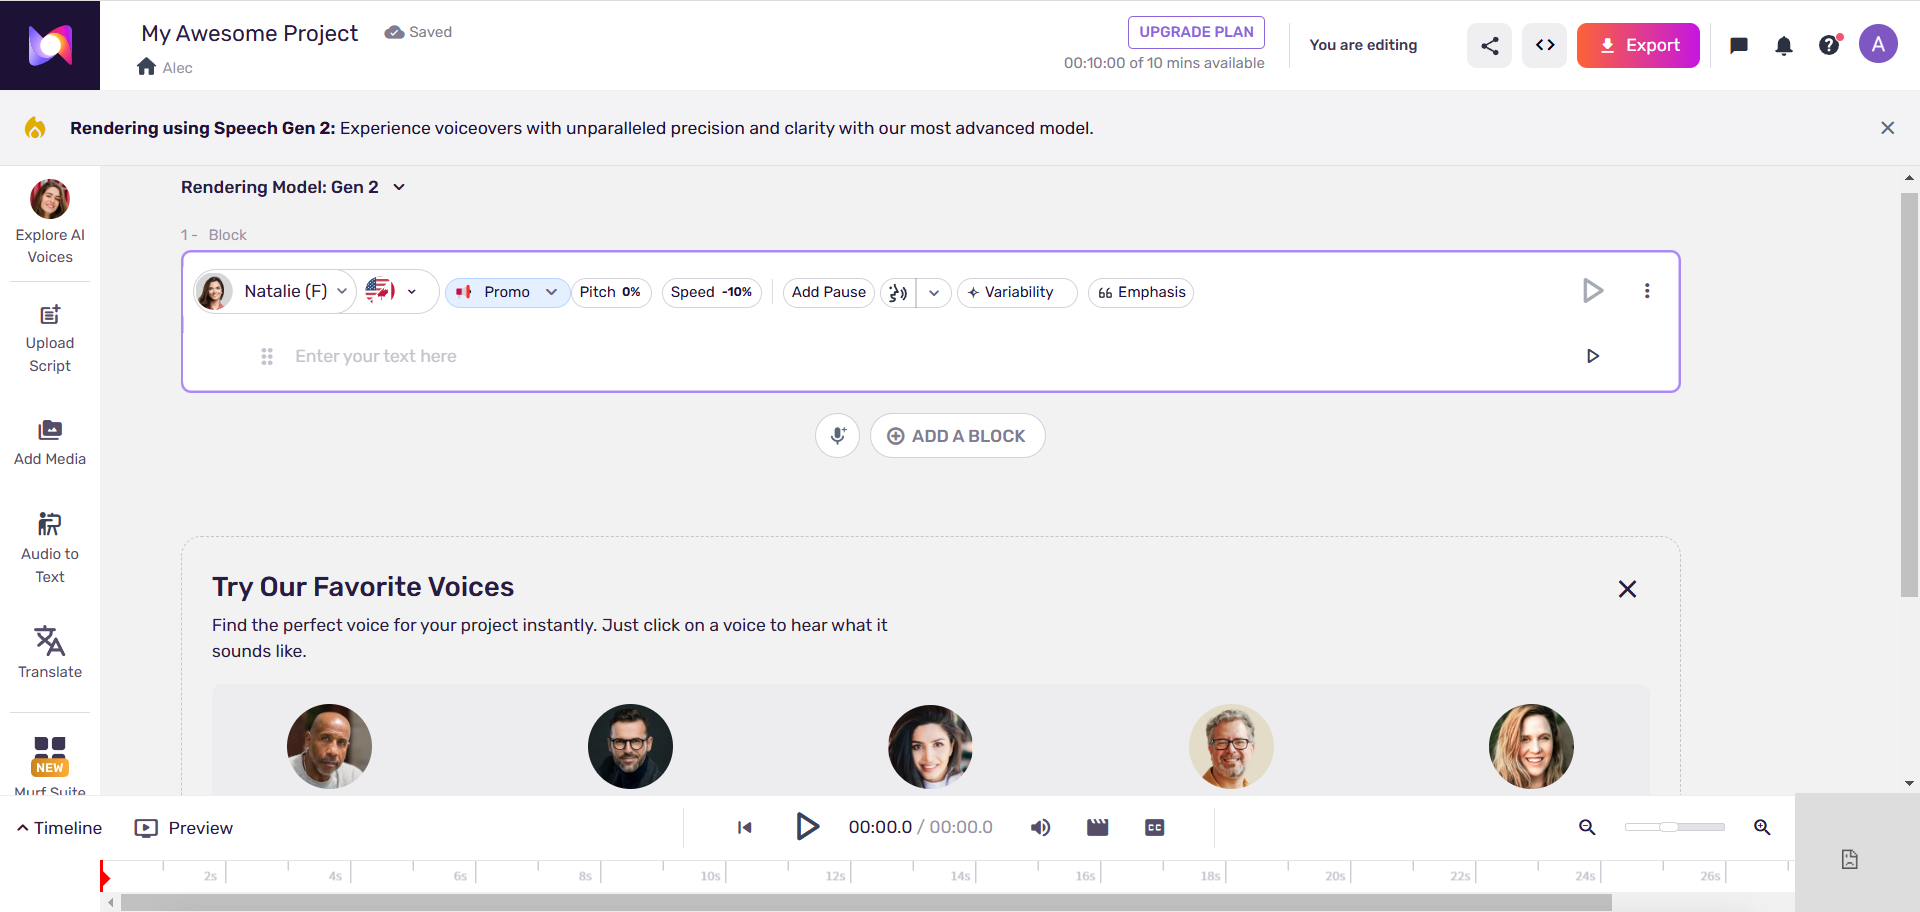Open the Natalie voice selector dropdown
1920x912 pixels.
[x=342, y=291]
